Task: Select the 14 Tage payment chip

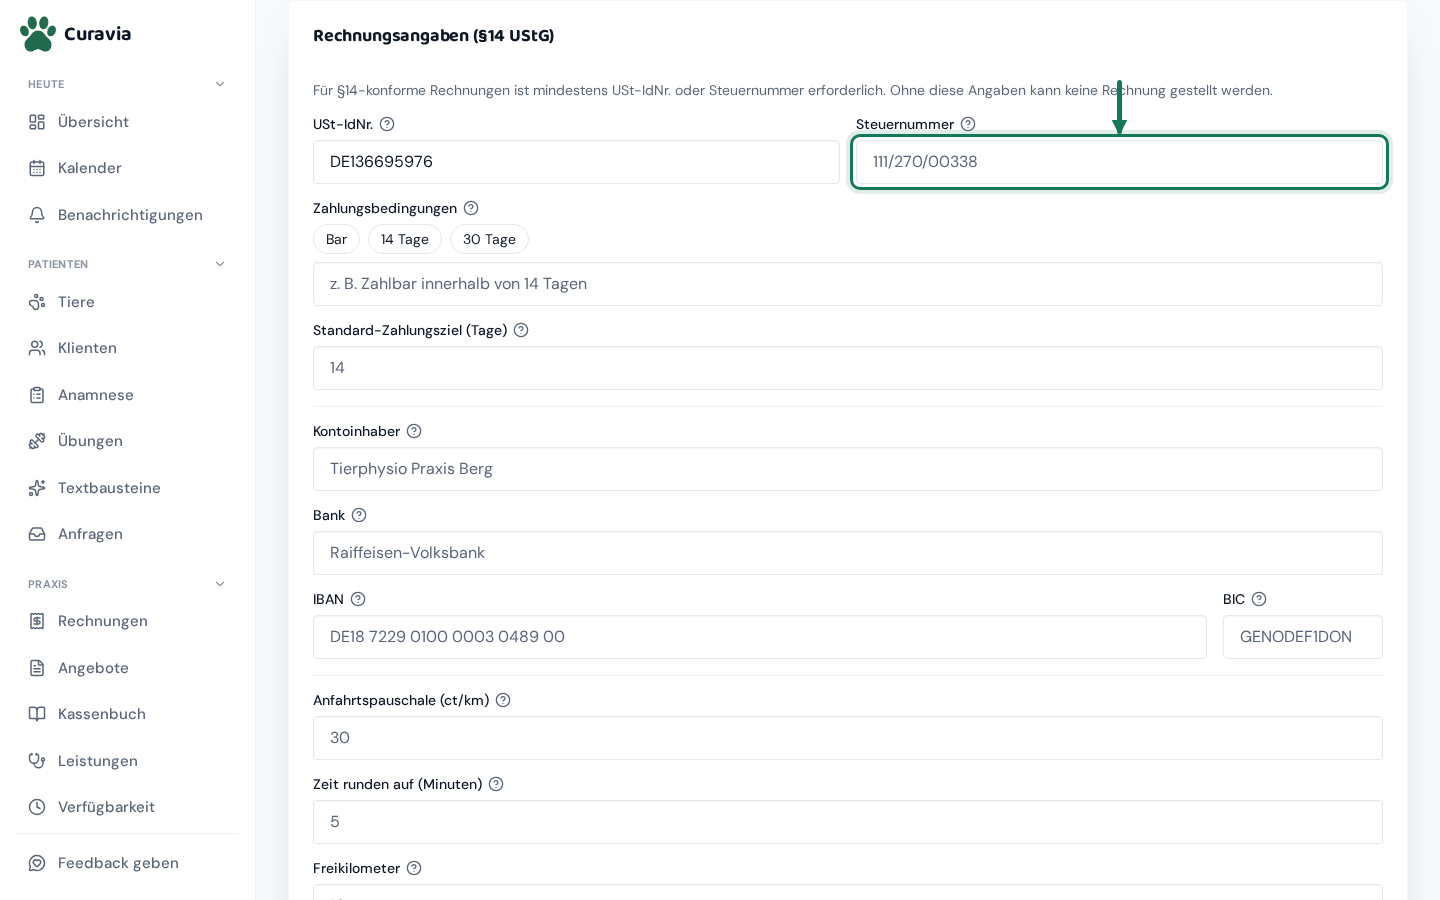Action: click(405, 239)
